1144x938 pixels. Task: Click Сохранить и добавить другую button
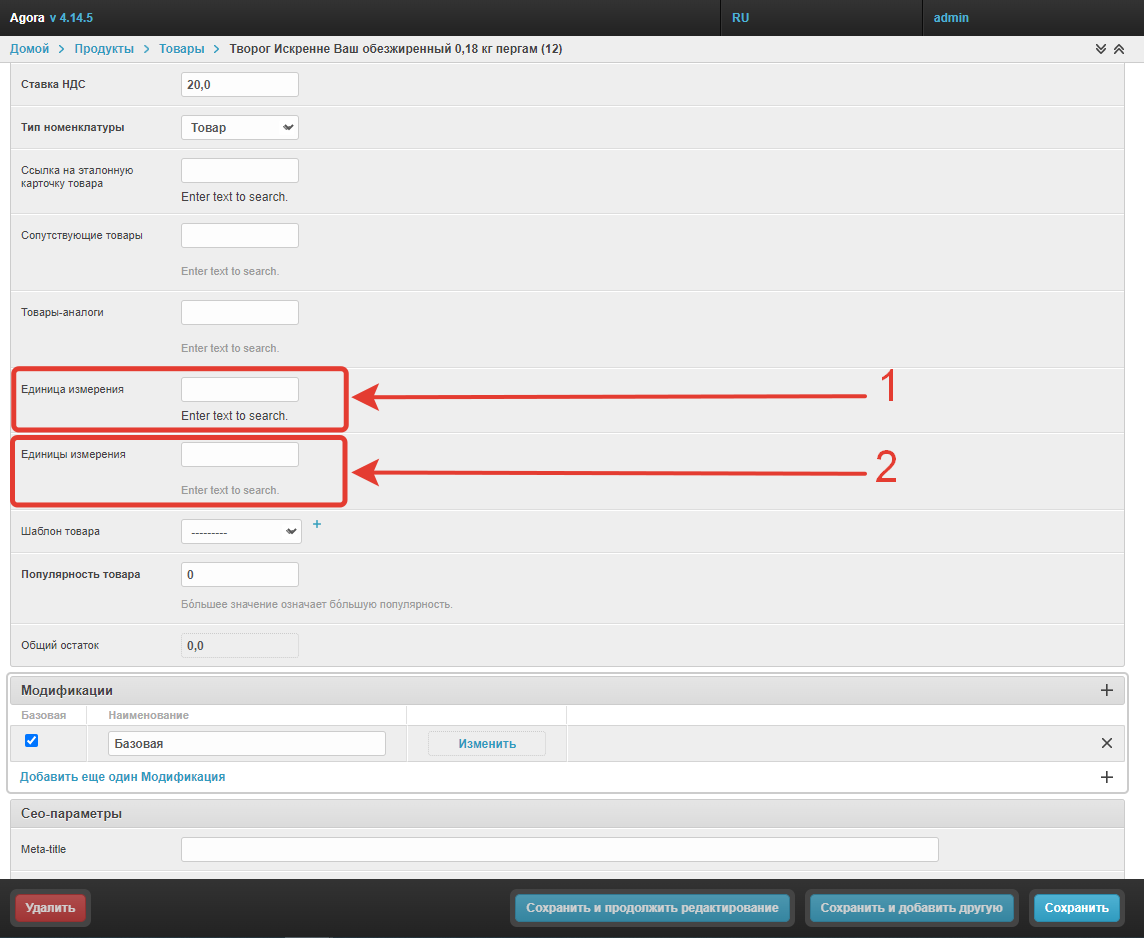point(911,908)
